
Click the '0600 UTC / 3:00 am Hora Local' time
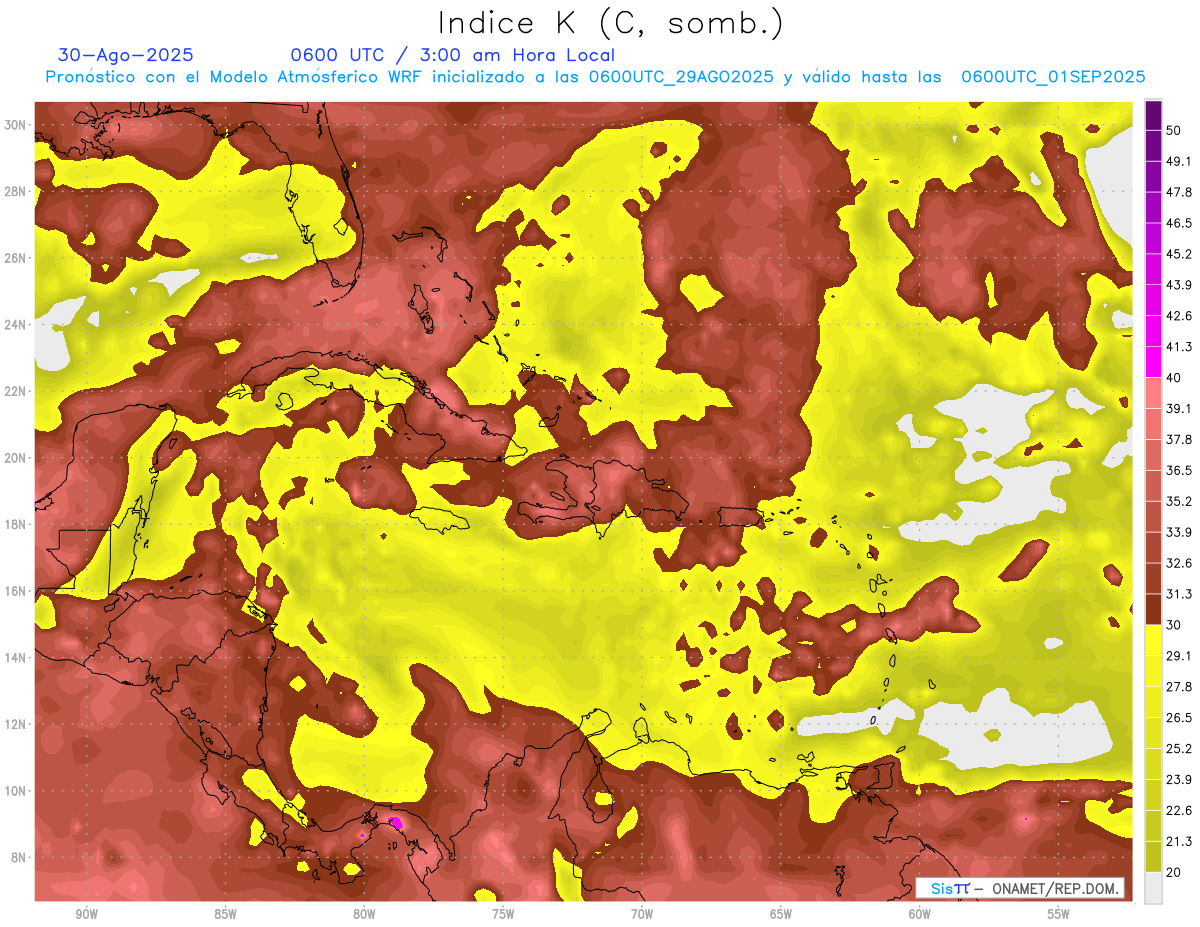452,55
